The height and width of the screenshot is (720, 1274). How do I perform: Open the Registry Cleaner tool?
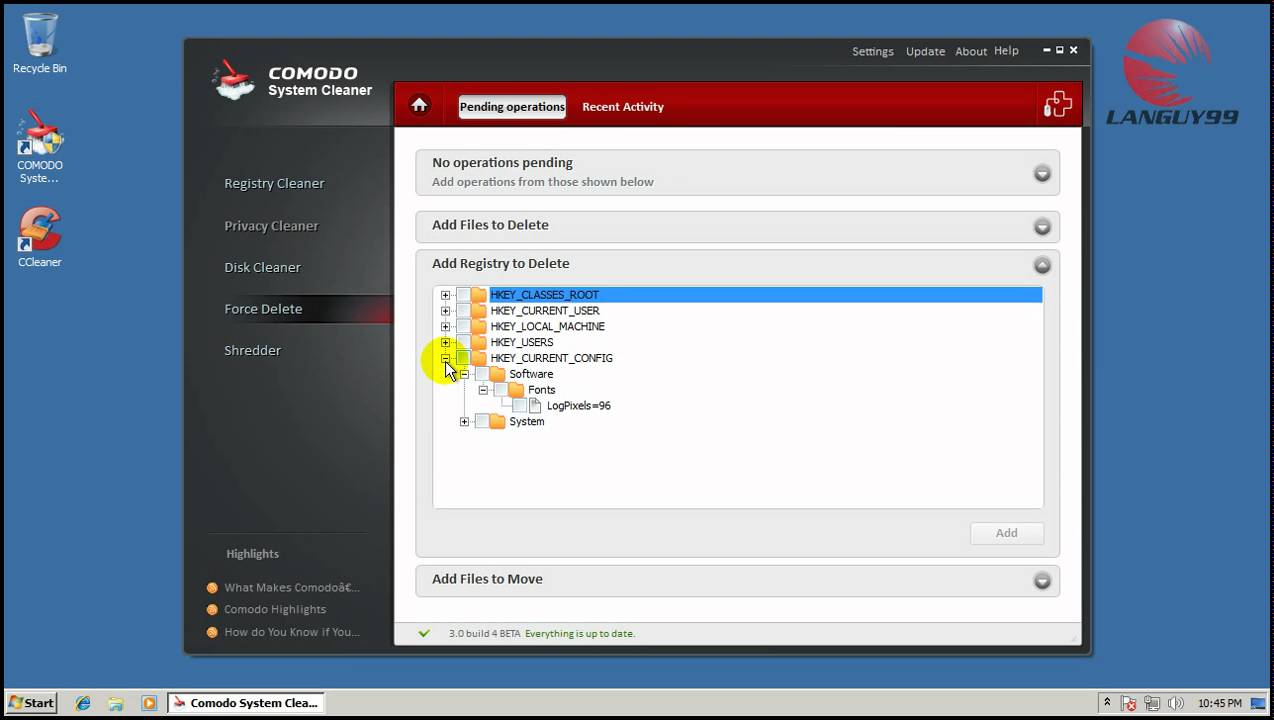[x=274, y=183]
